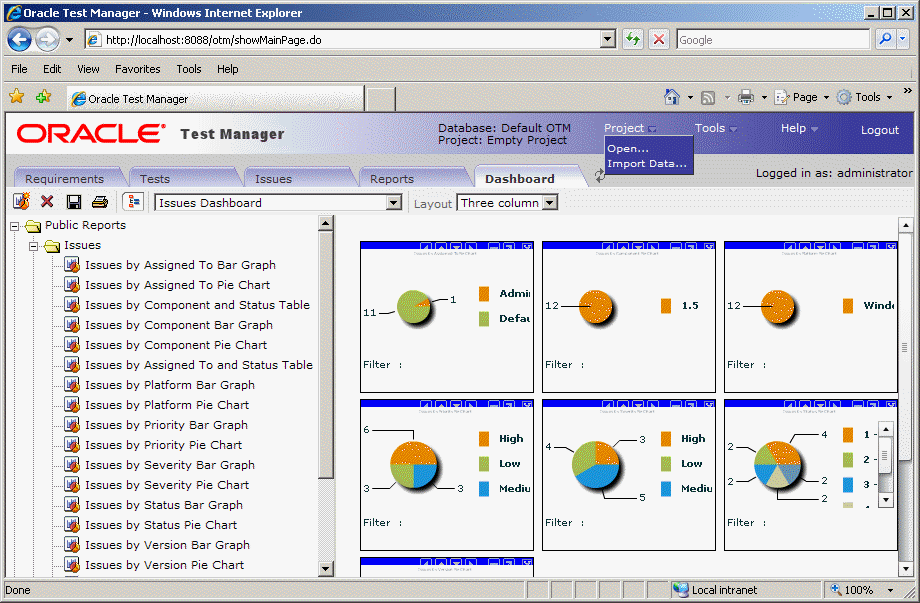The image size is (920, 603).
Task: Open the Oracle Help header menu
Action: coord(799,128)
